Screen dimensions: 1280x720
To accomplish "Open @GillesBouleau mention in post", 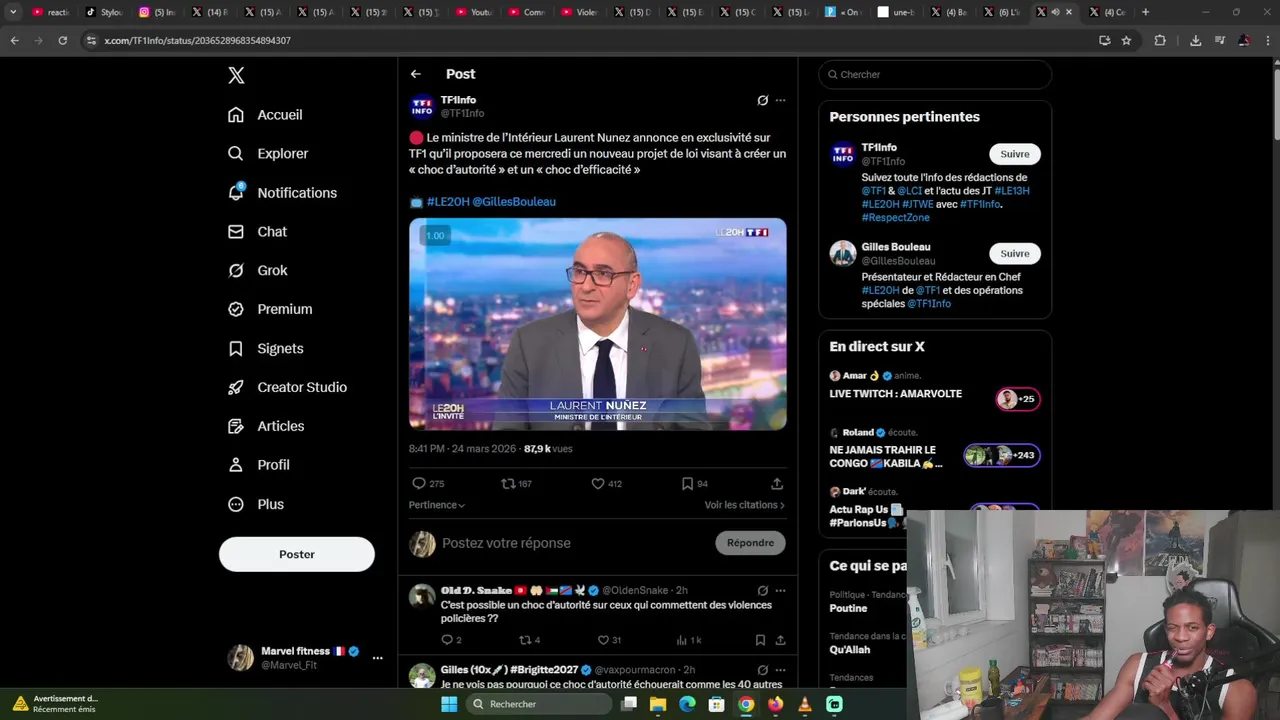I will (x=514, y=202).
